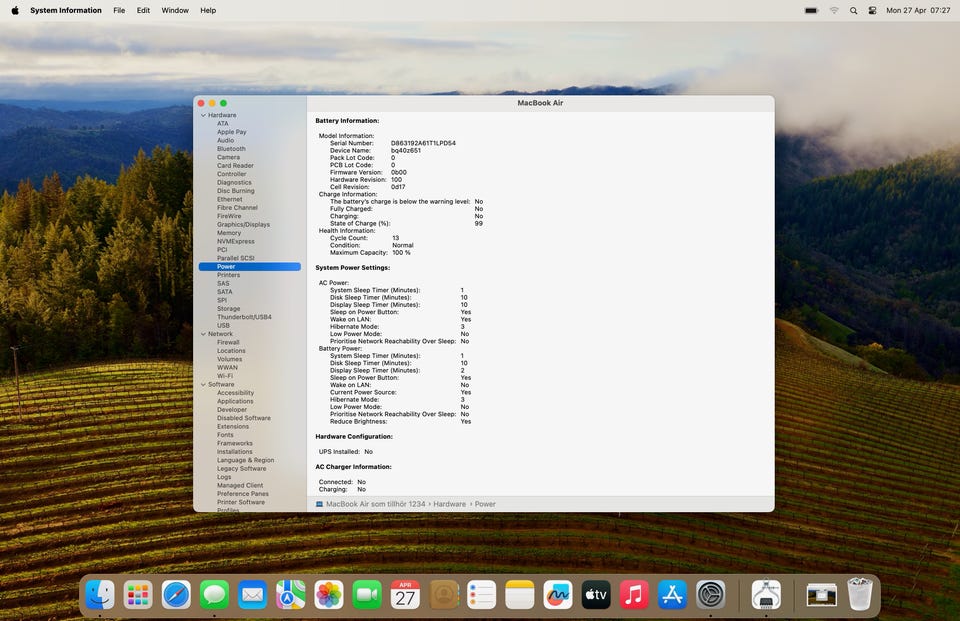Open the Window menu
Screen dimensions: 960x621
pos(175,10)
